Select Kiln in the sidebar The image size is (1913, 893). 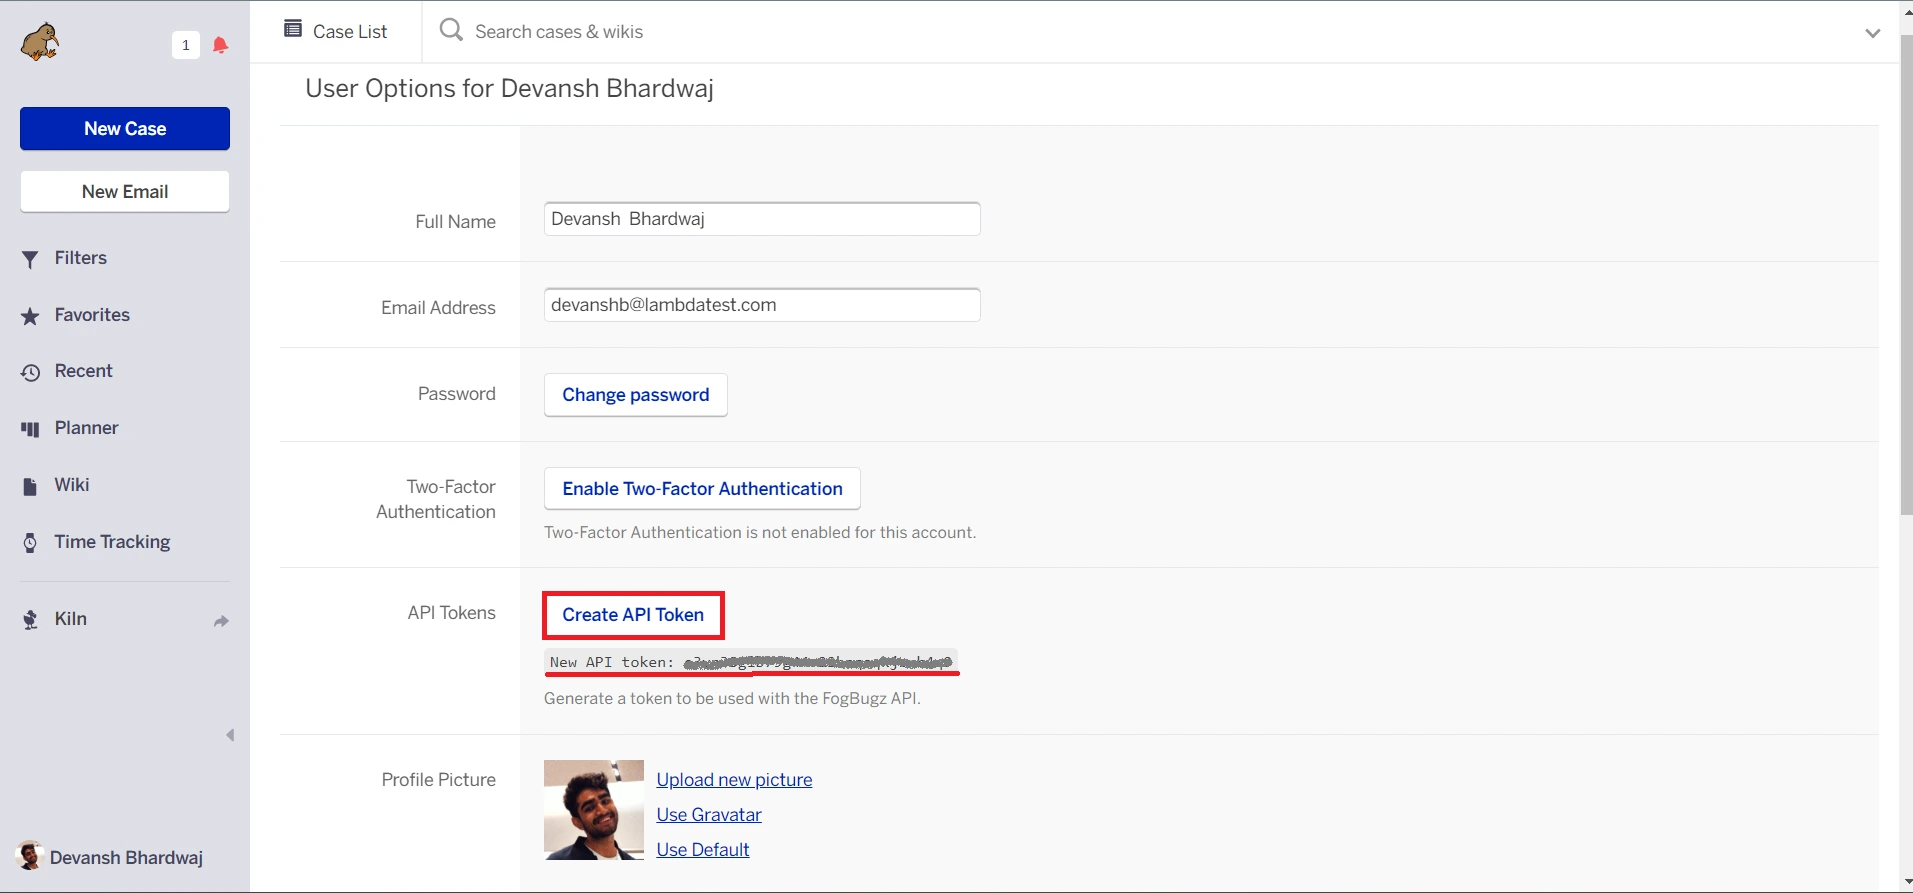click(70, 619)
